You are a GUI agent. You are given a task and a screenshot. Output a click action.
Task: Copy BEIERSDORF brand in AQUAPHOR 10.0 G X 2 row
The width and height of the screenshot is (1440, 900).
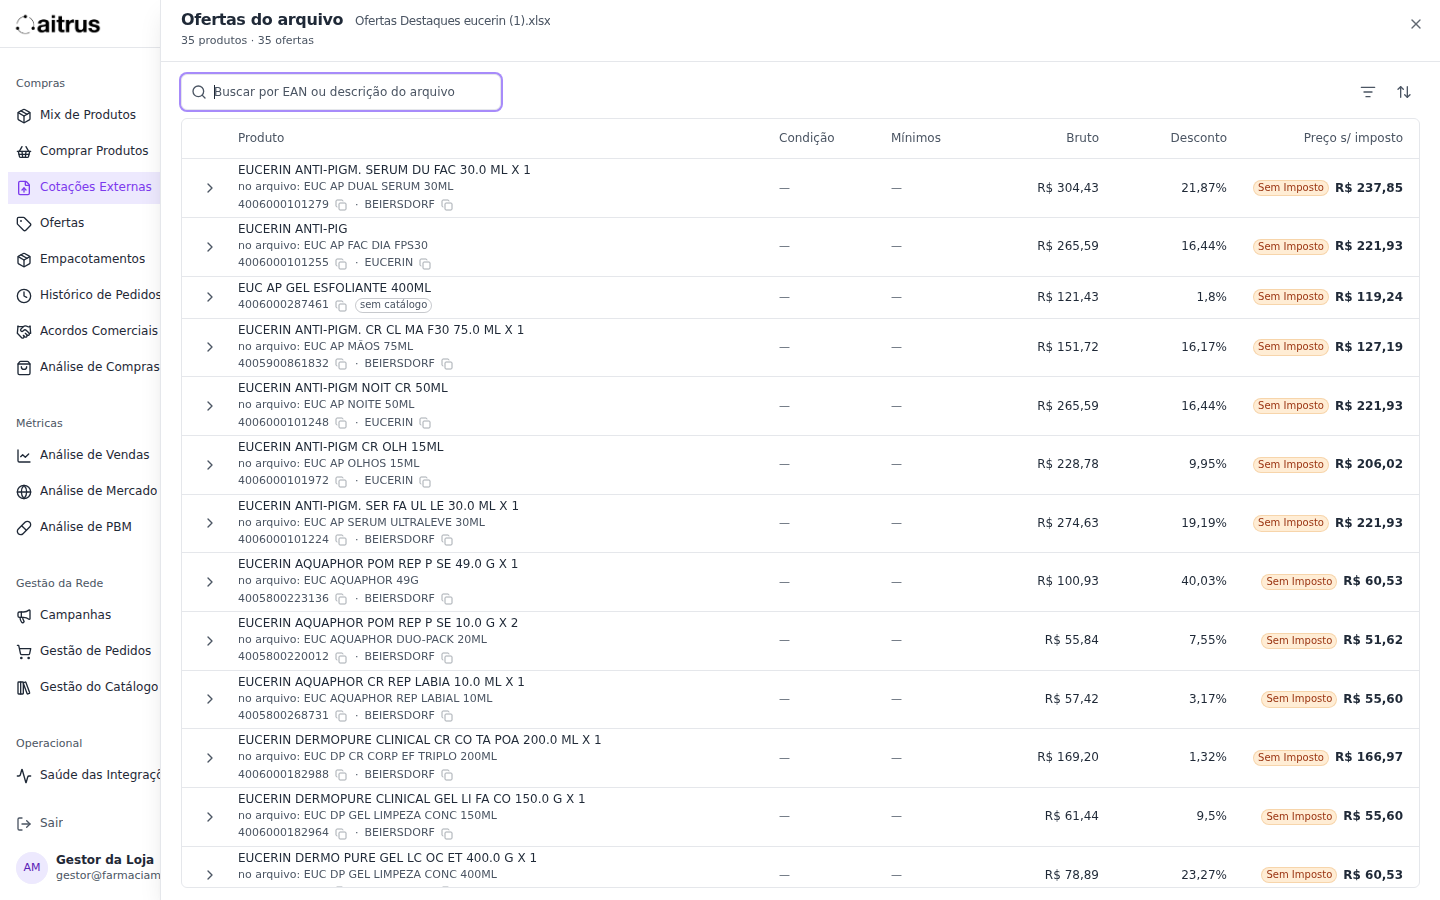point(447,657)
